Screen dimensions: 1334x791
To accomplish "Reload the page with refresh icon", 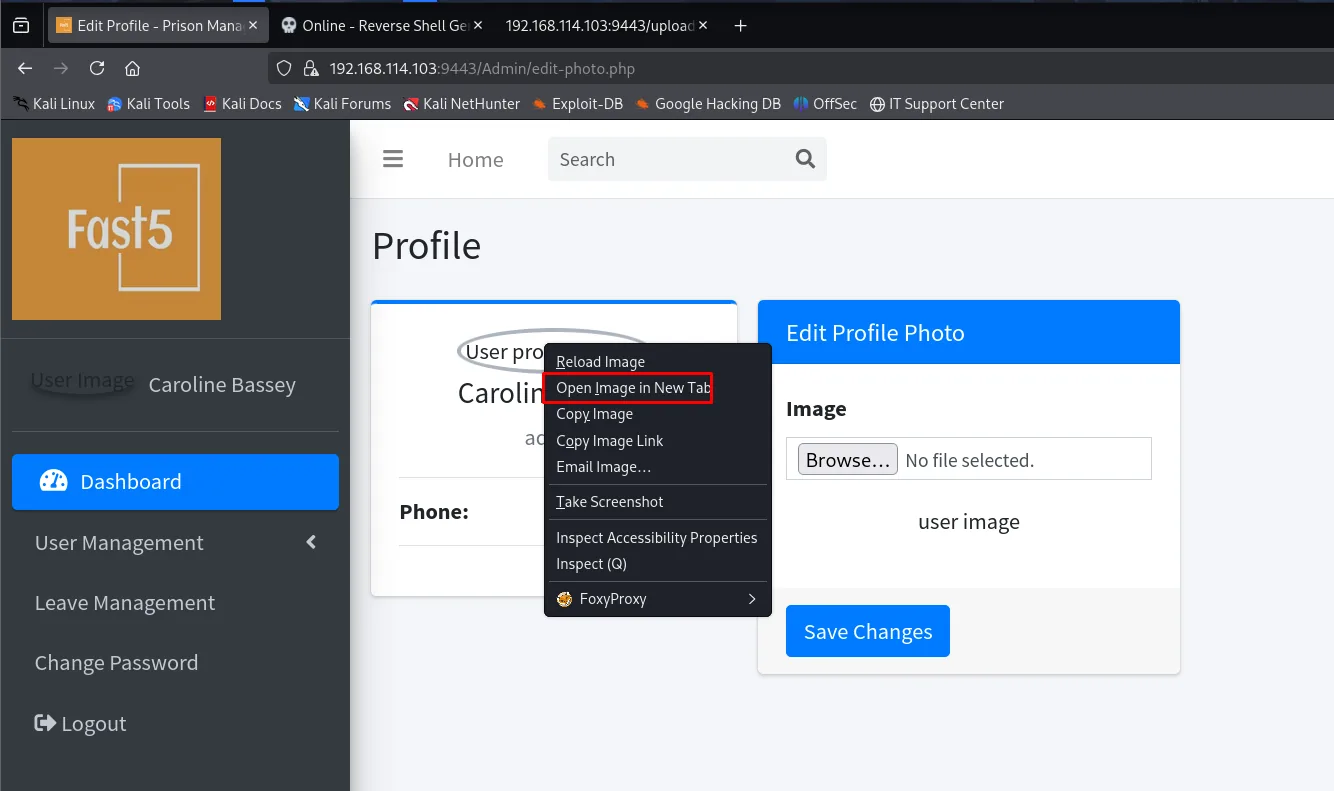I will pos(97,68).
